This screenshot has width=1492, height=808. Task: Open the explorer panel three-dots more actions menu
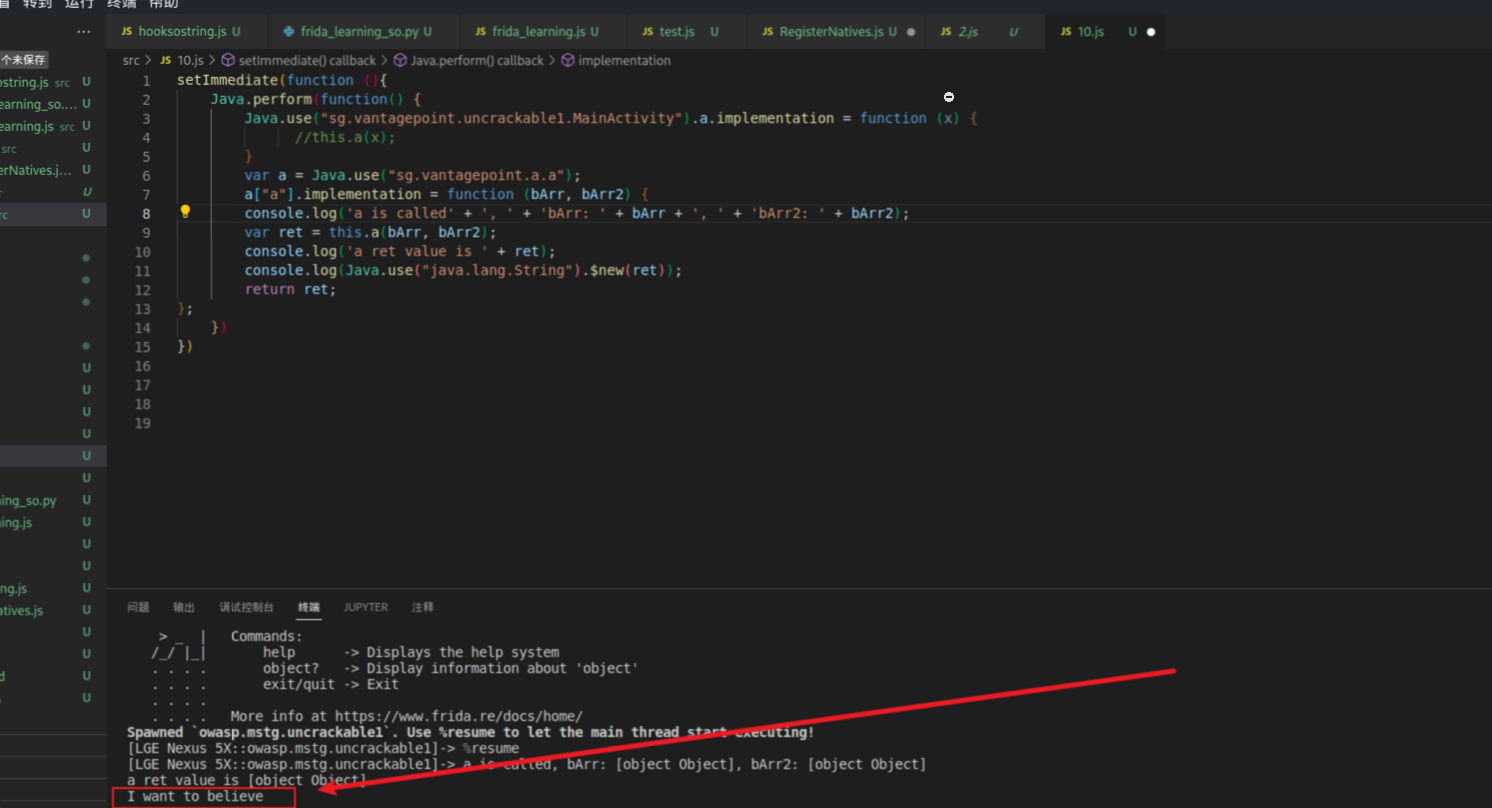coord(84,32)
